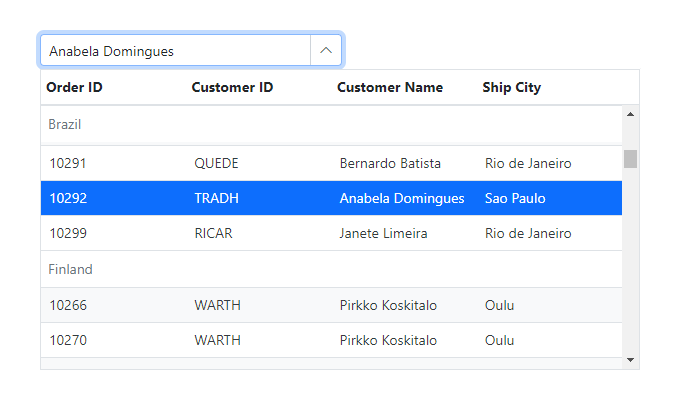This screenshot has height=405, width=676.
Task: Select order 10299 Janete Limeira row
Action: click(x=330, y=233)
